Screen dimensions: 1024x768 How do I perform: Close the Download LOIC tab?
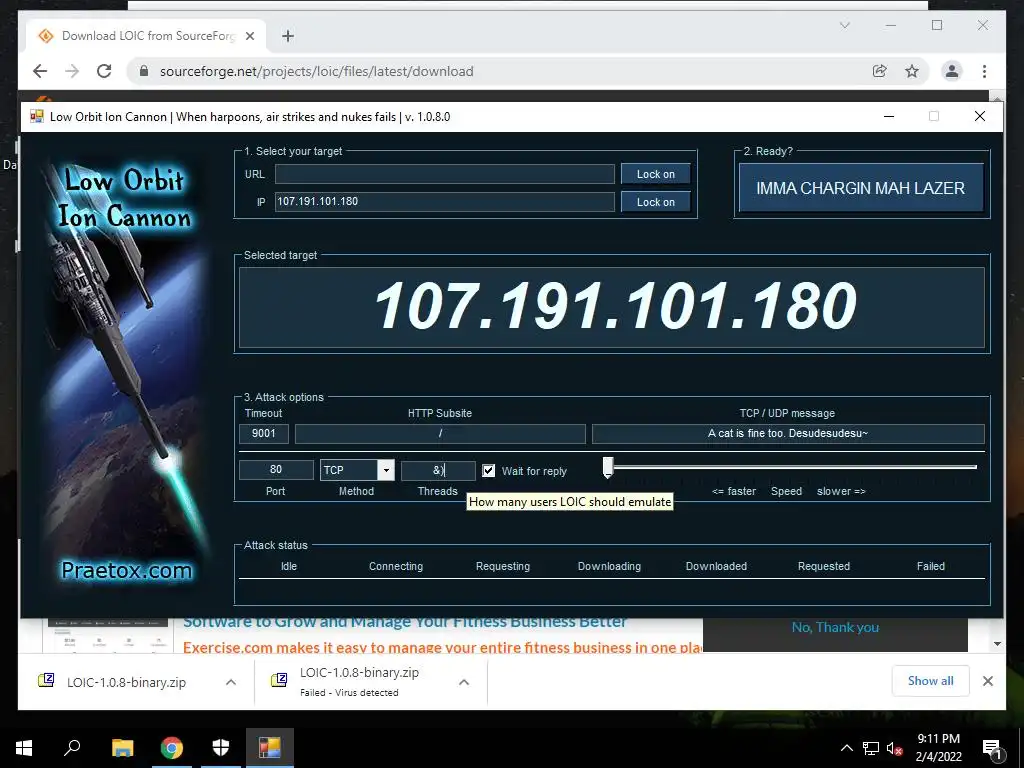pyautogui.click(x=249, y=36)
